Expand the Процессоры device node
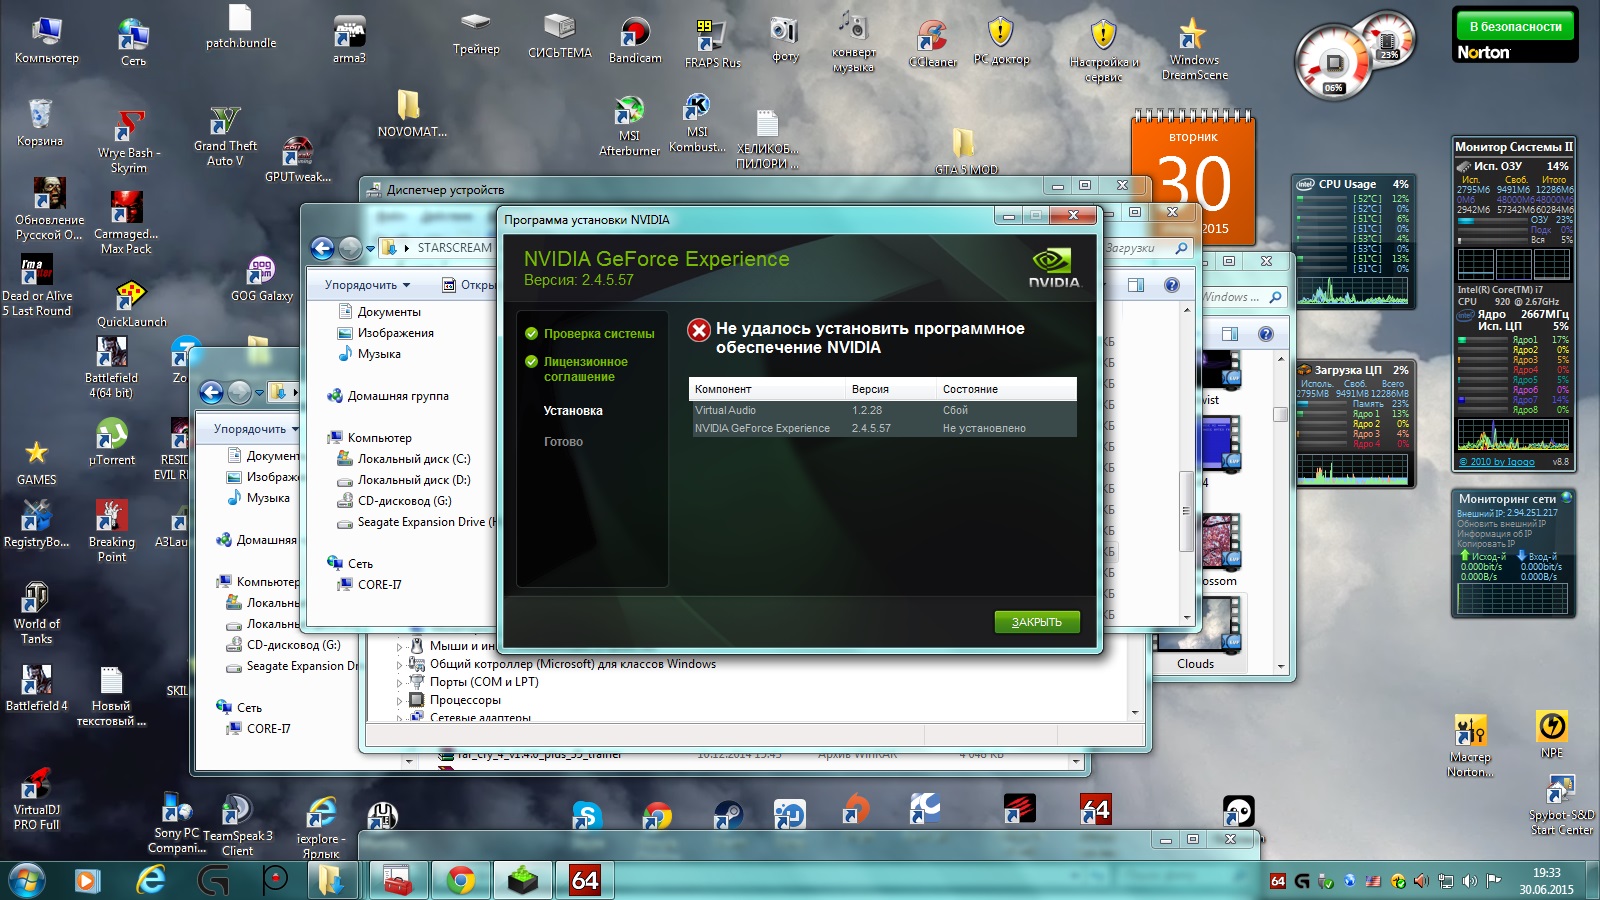 point(400,701)
